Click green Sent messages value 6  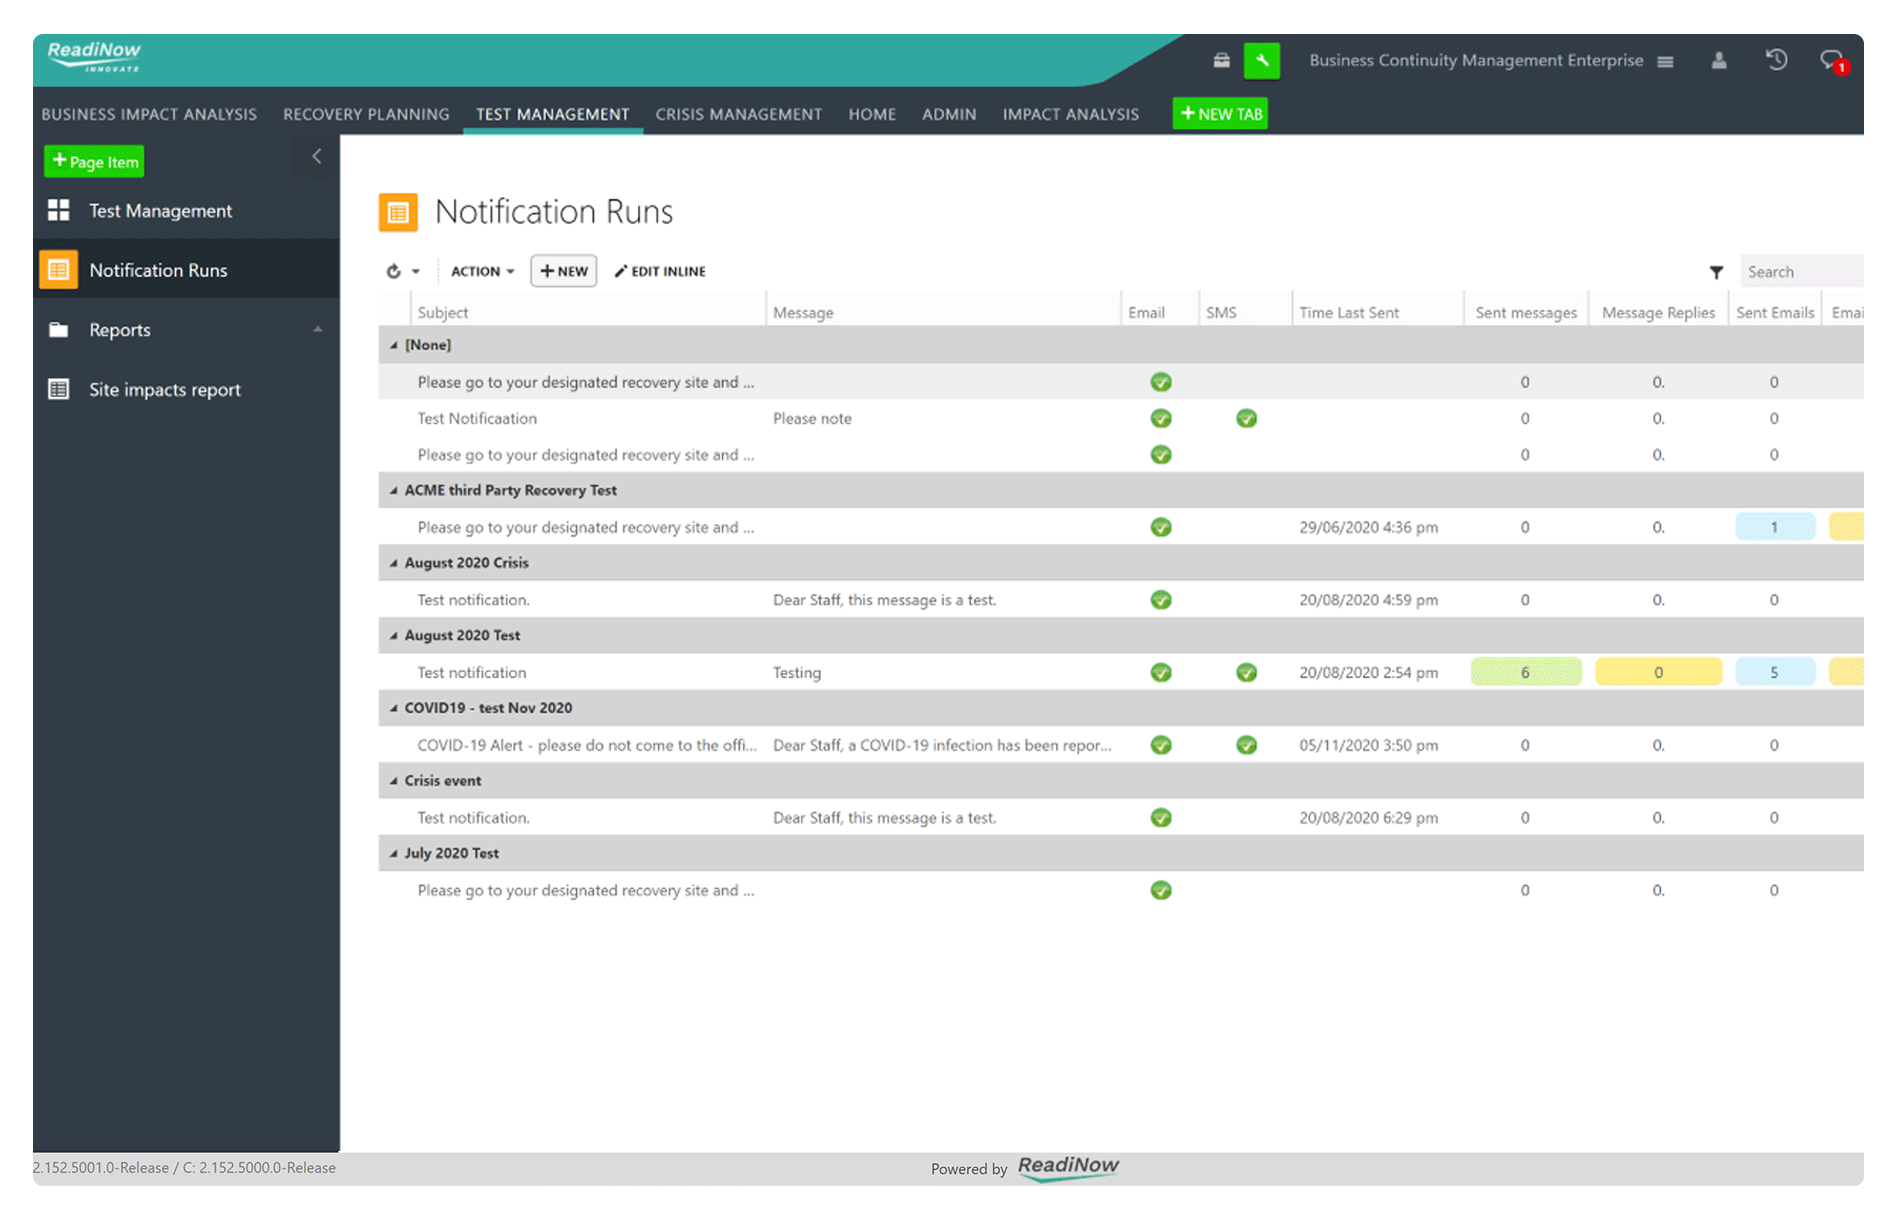(1526, 672)
